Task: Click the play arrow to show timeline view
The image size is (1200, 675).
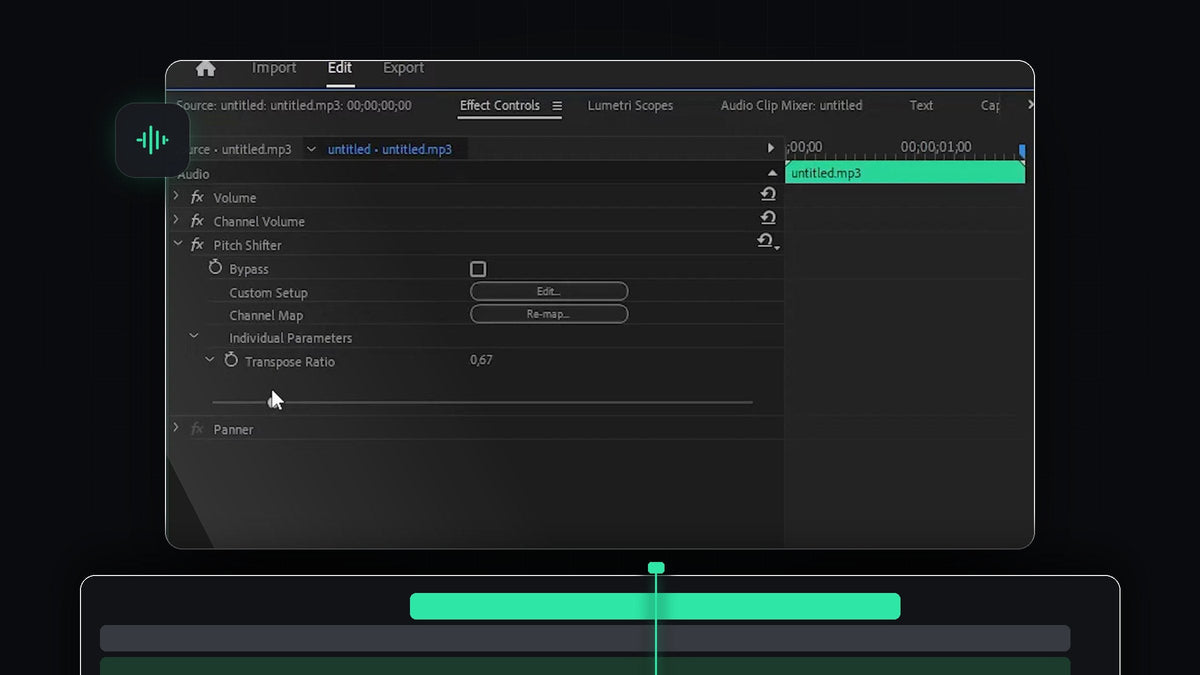Action: tap(771, 148)
